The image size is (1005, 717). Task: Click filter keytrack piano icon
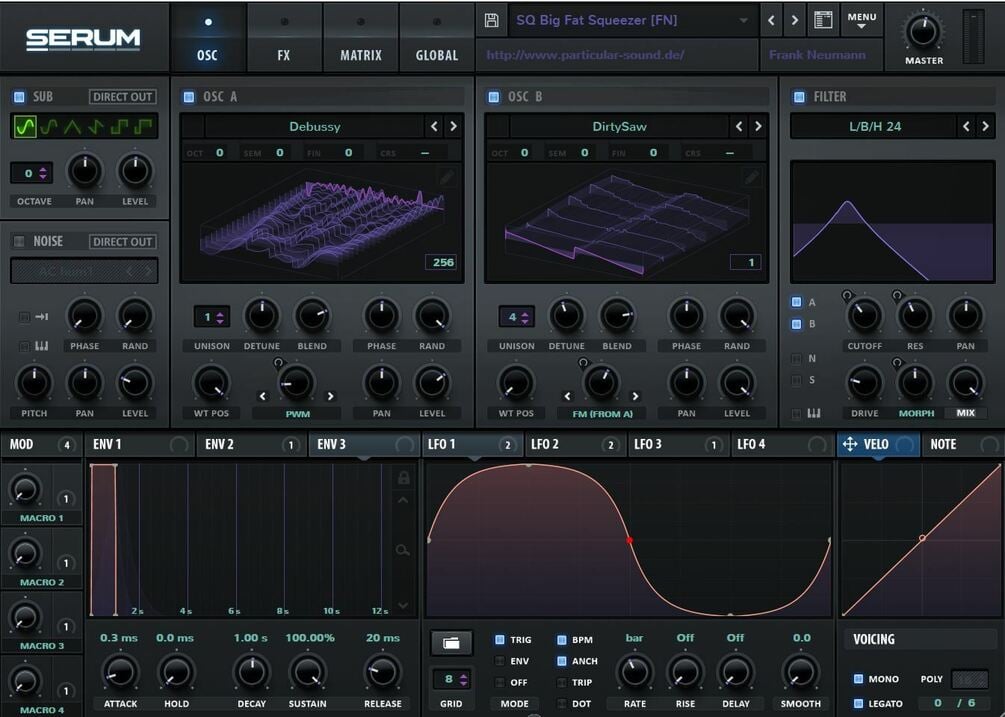(x=813, y=413)
